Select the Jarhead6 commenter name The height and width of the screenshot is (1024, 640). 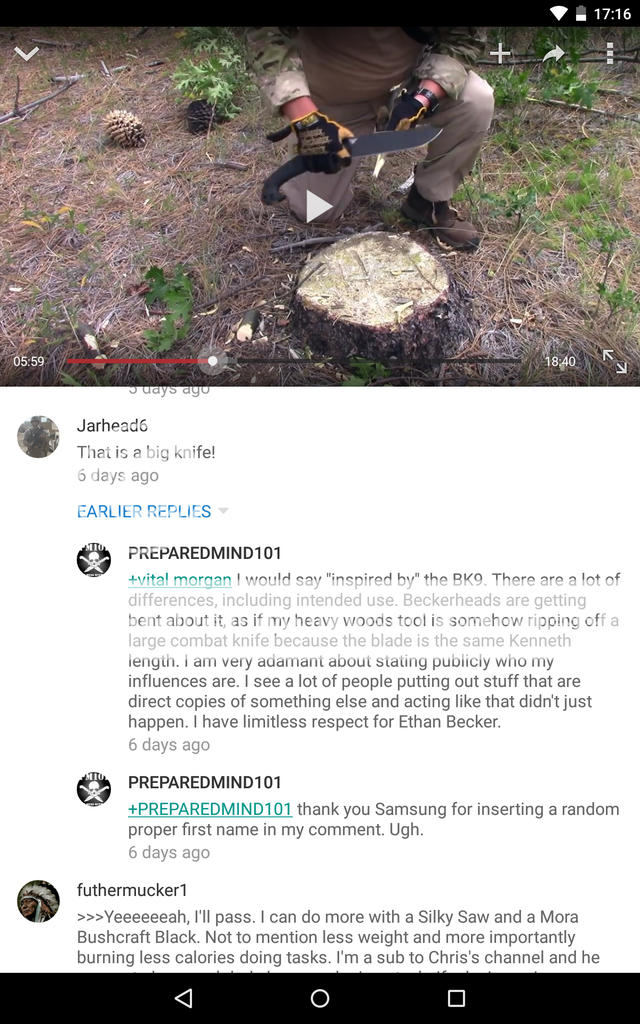click(112, 426)
